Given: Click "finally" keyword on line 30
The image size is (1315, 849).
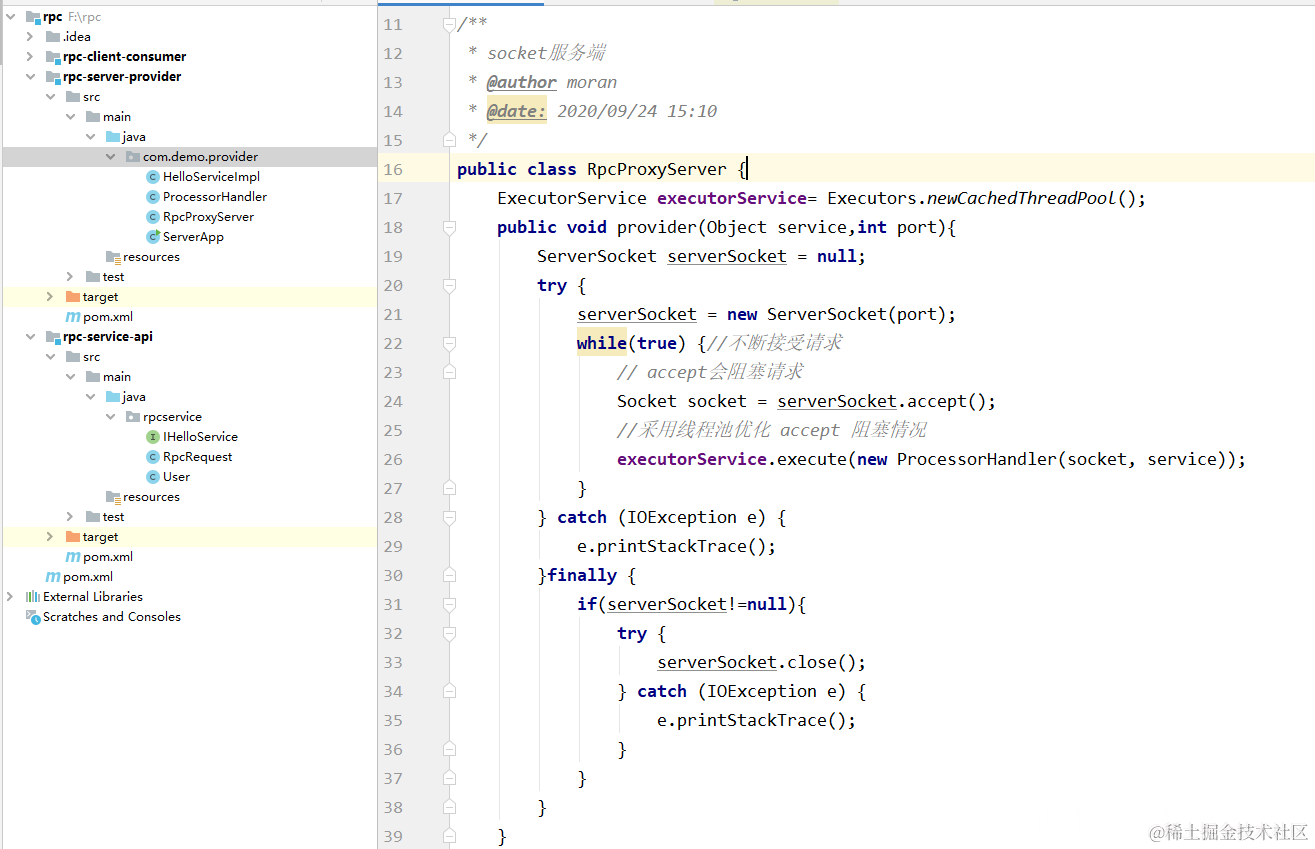Looking at the screenshot, I should tap(582, 575).
